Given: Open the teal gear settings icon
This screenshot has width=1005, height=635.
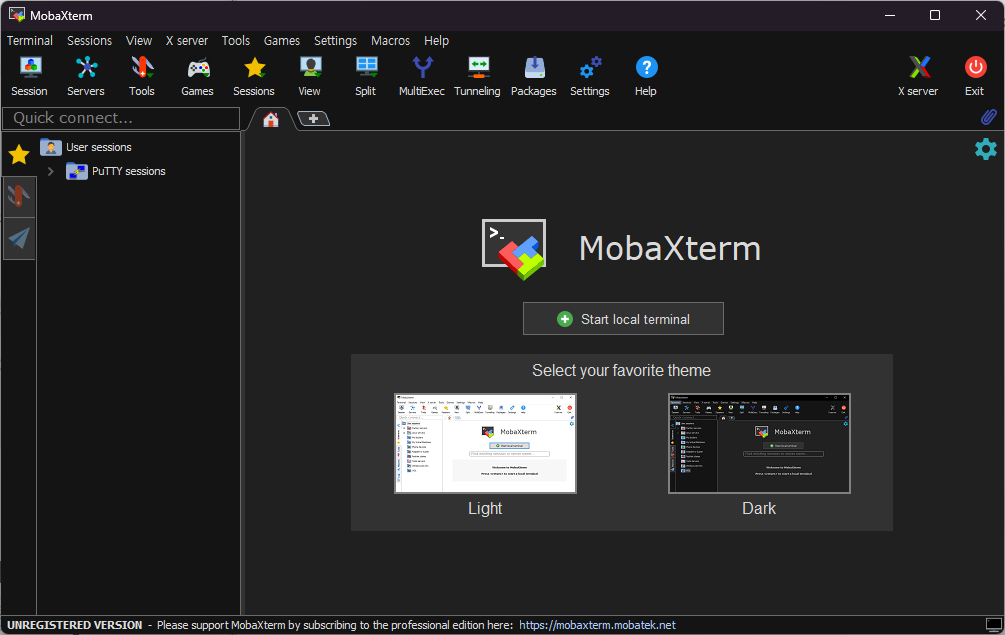Looking at the screenshot, I should click(x=985, y=149).
